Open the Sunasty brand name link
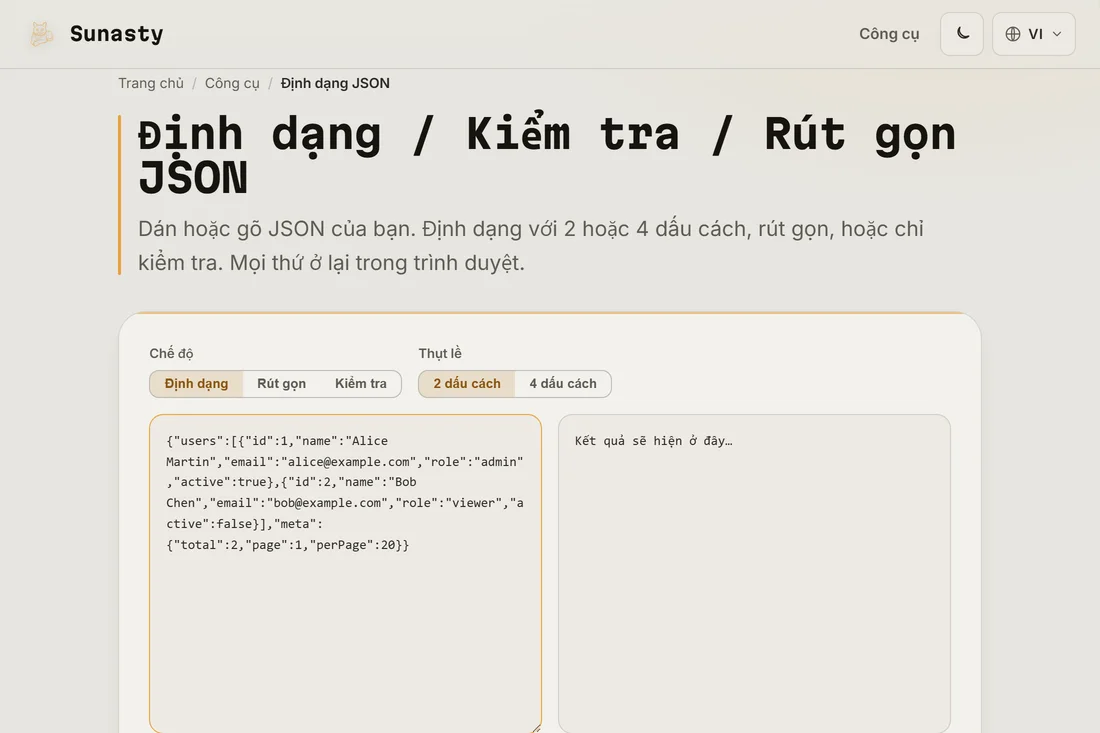This screenshot has width=1100, height=733. [116, 34]
